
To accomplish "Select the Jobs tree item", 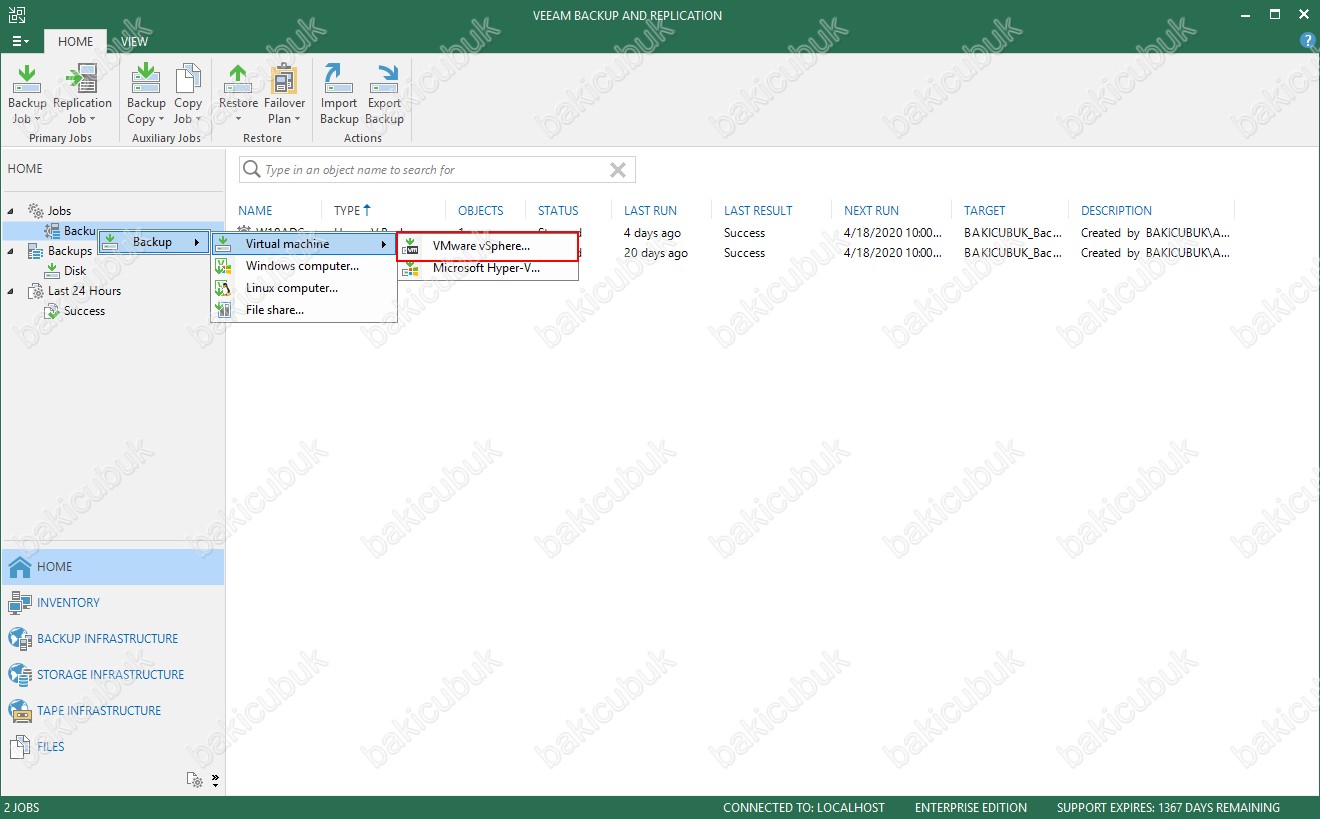I will [49, 211].
